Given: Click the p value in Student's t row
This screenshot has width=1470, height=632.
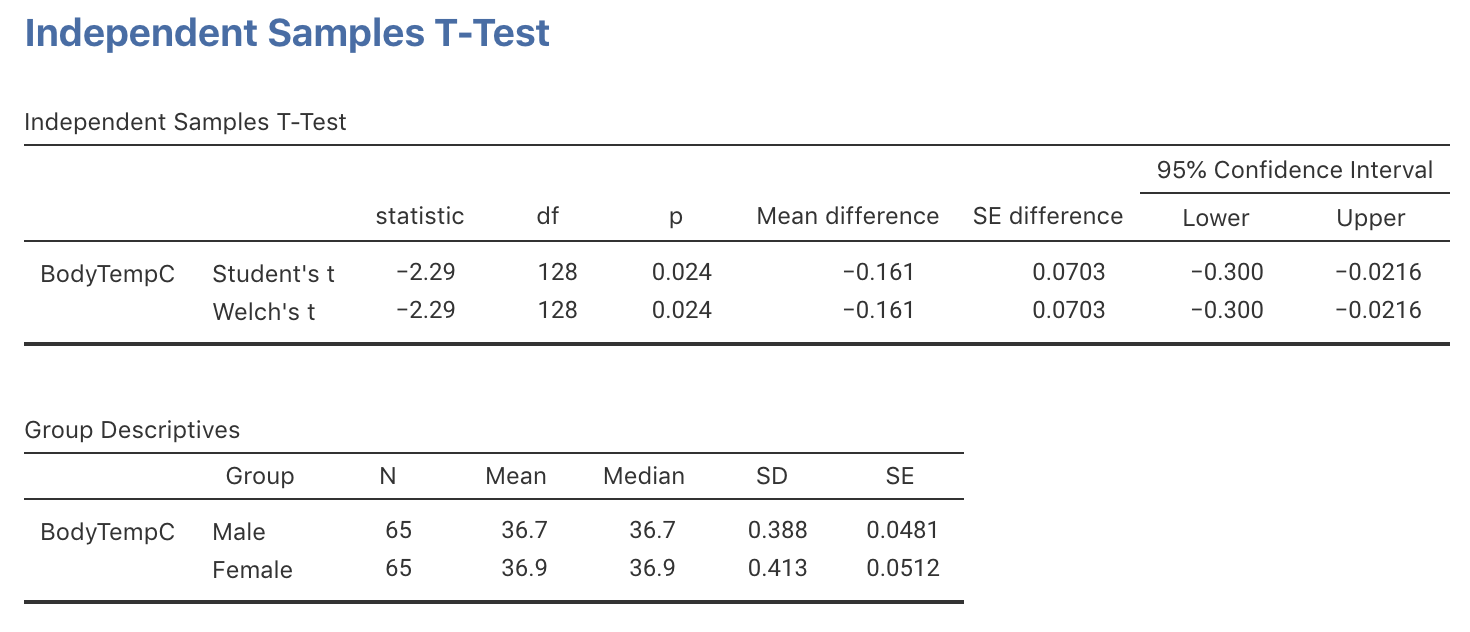Looking at the screenshot, I should pyautogui.click(x=682, y=272).
